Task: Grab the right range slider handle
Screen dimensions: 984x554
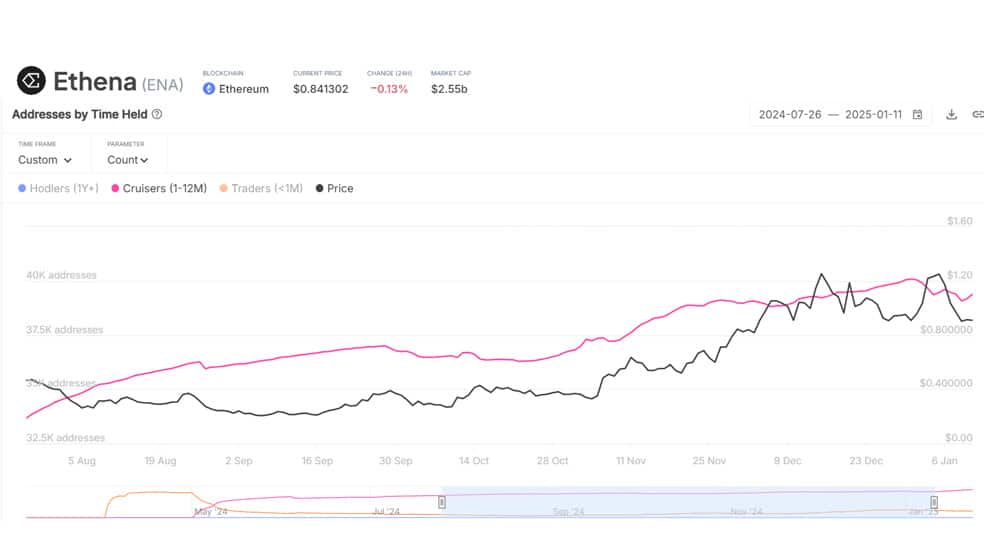Action: [934, 502]
